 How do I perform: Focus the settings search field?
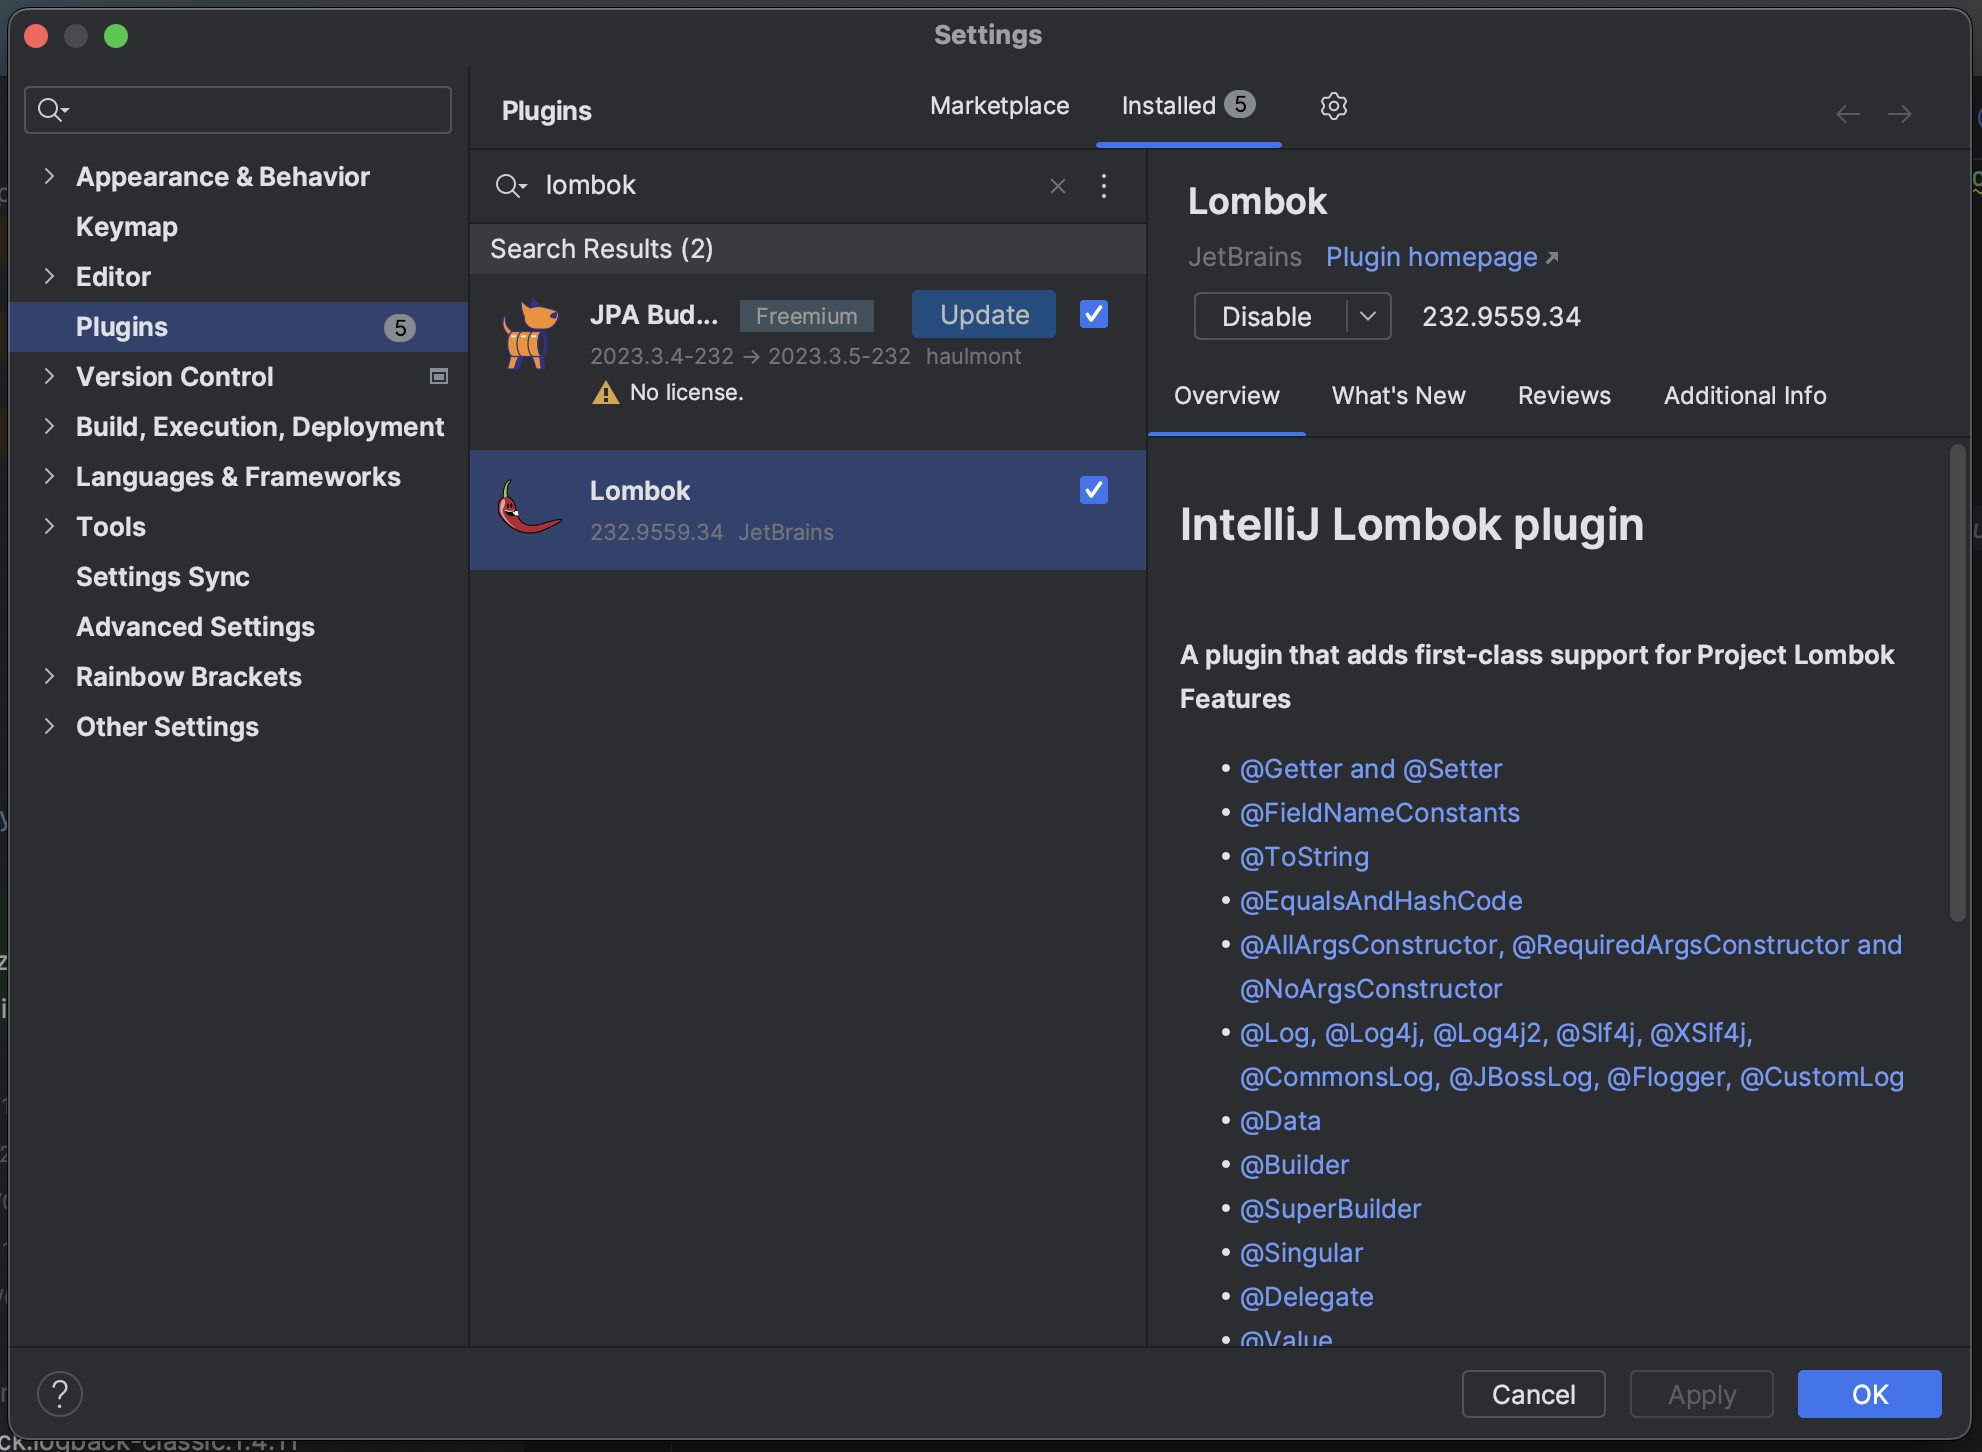[238, 110]
